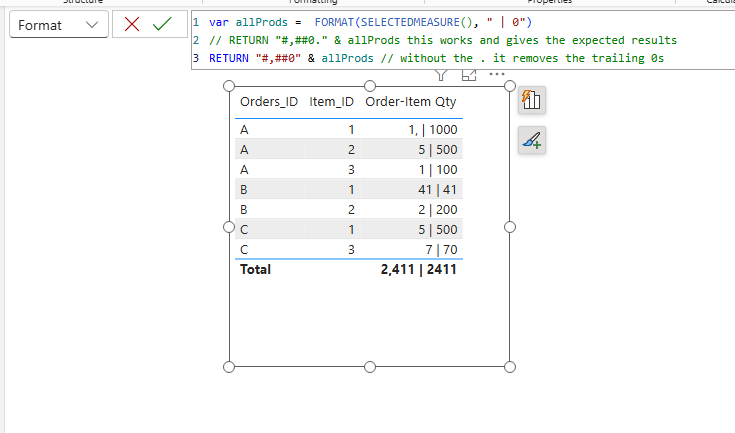
Task: Click the bottom-left resize handle of the visual
Action: pos(229,367)
